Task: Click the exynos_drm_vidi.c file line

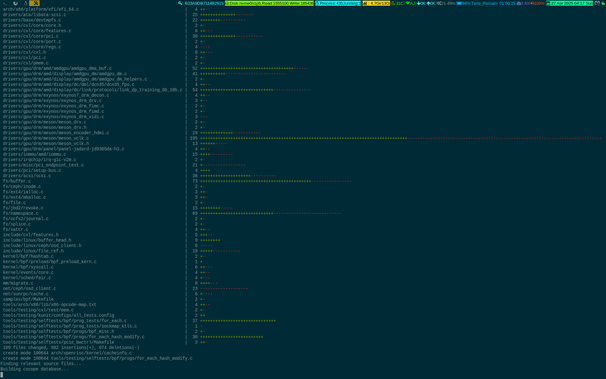Action: click(53, 117)
